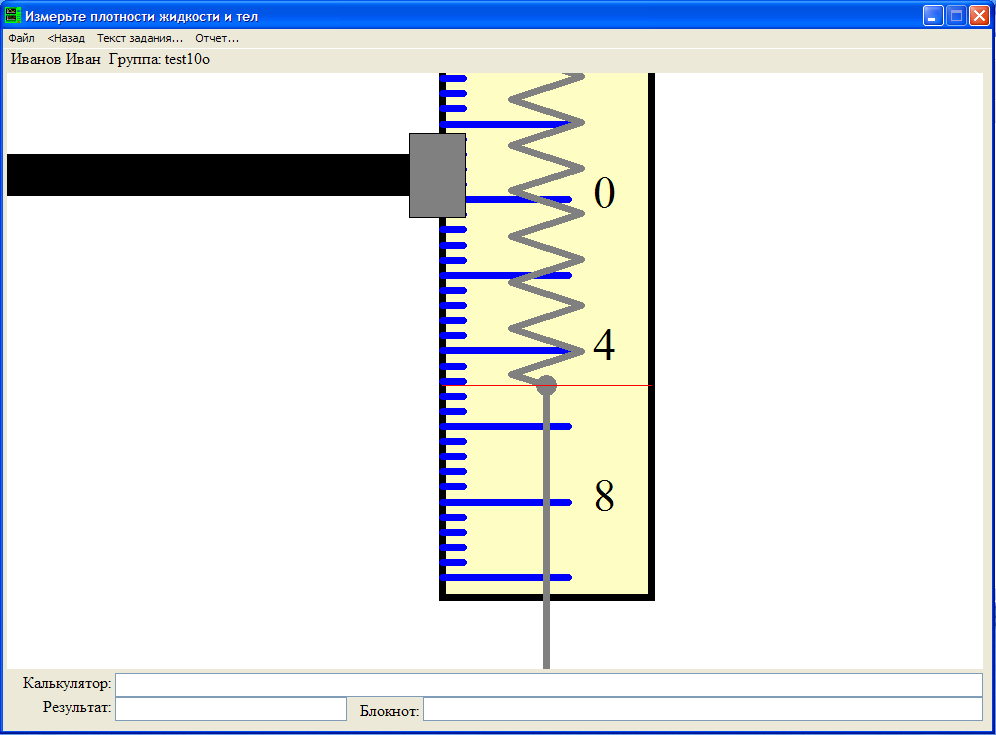Click the window title Измерьте плотности жидкости и тел

tap(141, 17)
